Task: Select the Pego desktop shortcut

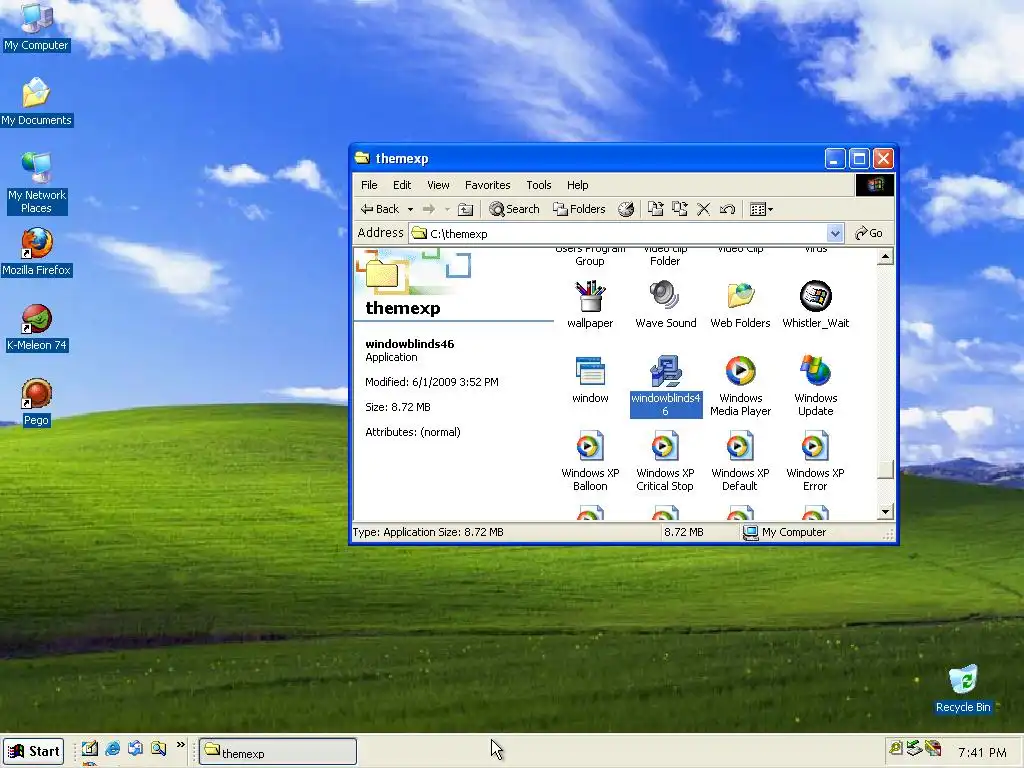Action: tap(37, 402)
